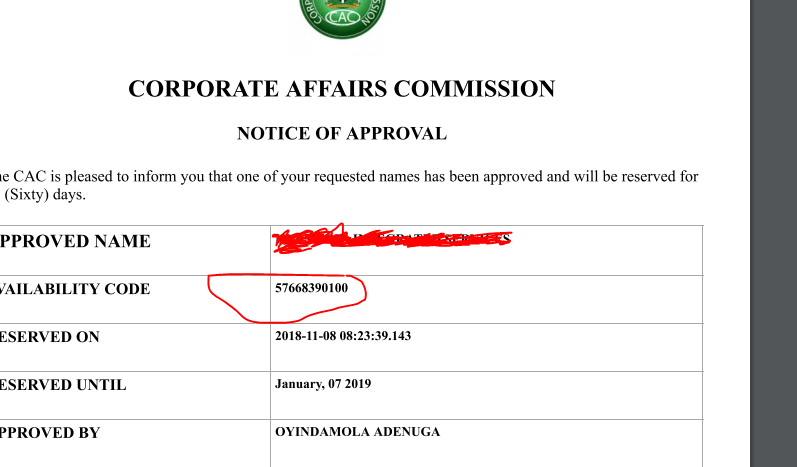797x467 pixels.
Task: Click the name Oyindamola Adenuga
Action: 357,431
